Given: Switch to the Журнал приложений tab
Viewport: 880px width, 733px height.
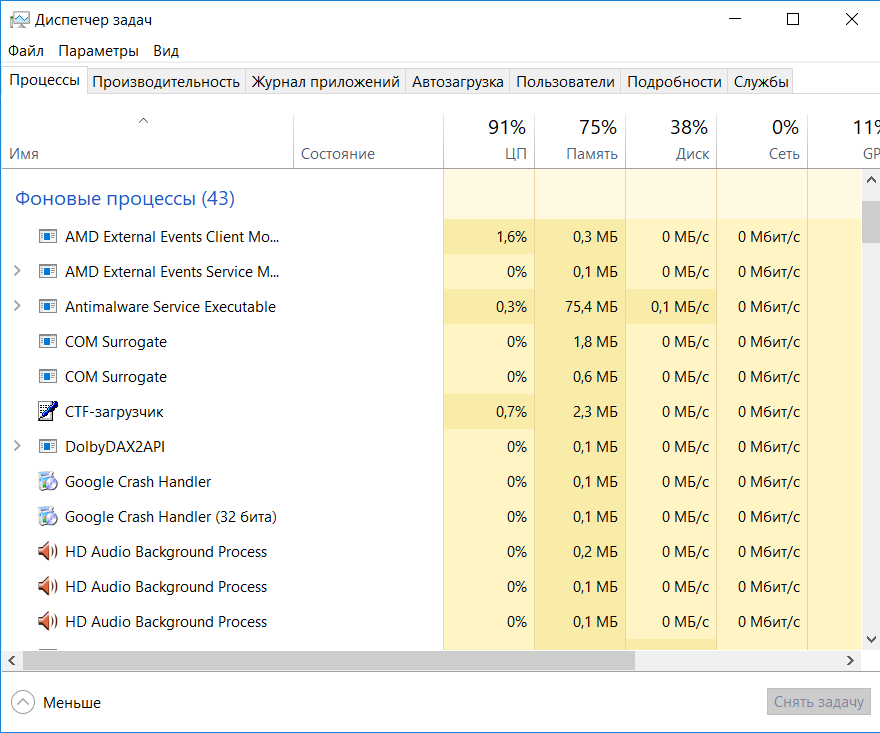Looking at the screenshot, I should point(326,82).
